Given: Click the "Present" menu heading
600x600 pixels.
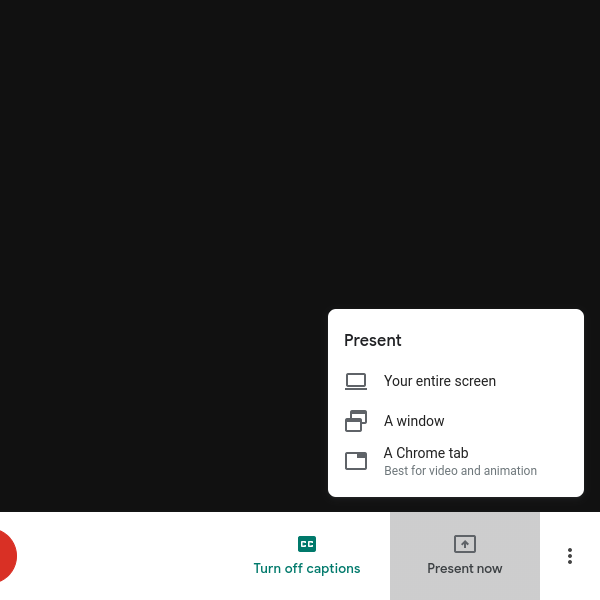Looking at the screenshot, I should [x=373, y=340].
